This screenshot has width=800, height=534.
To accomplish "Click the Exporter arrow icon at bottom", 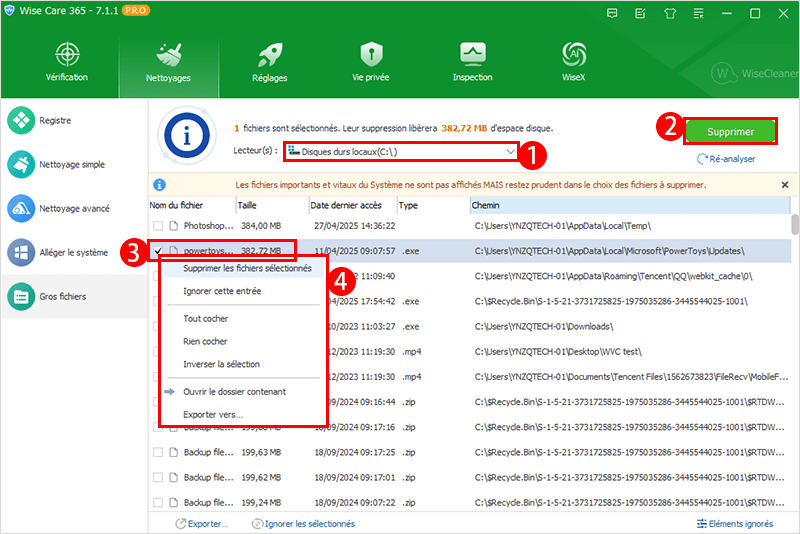I will coord(180,524).
